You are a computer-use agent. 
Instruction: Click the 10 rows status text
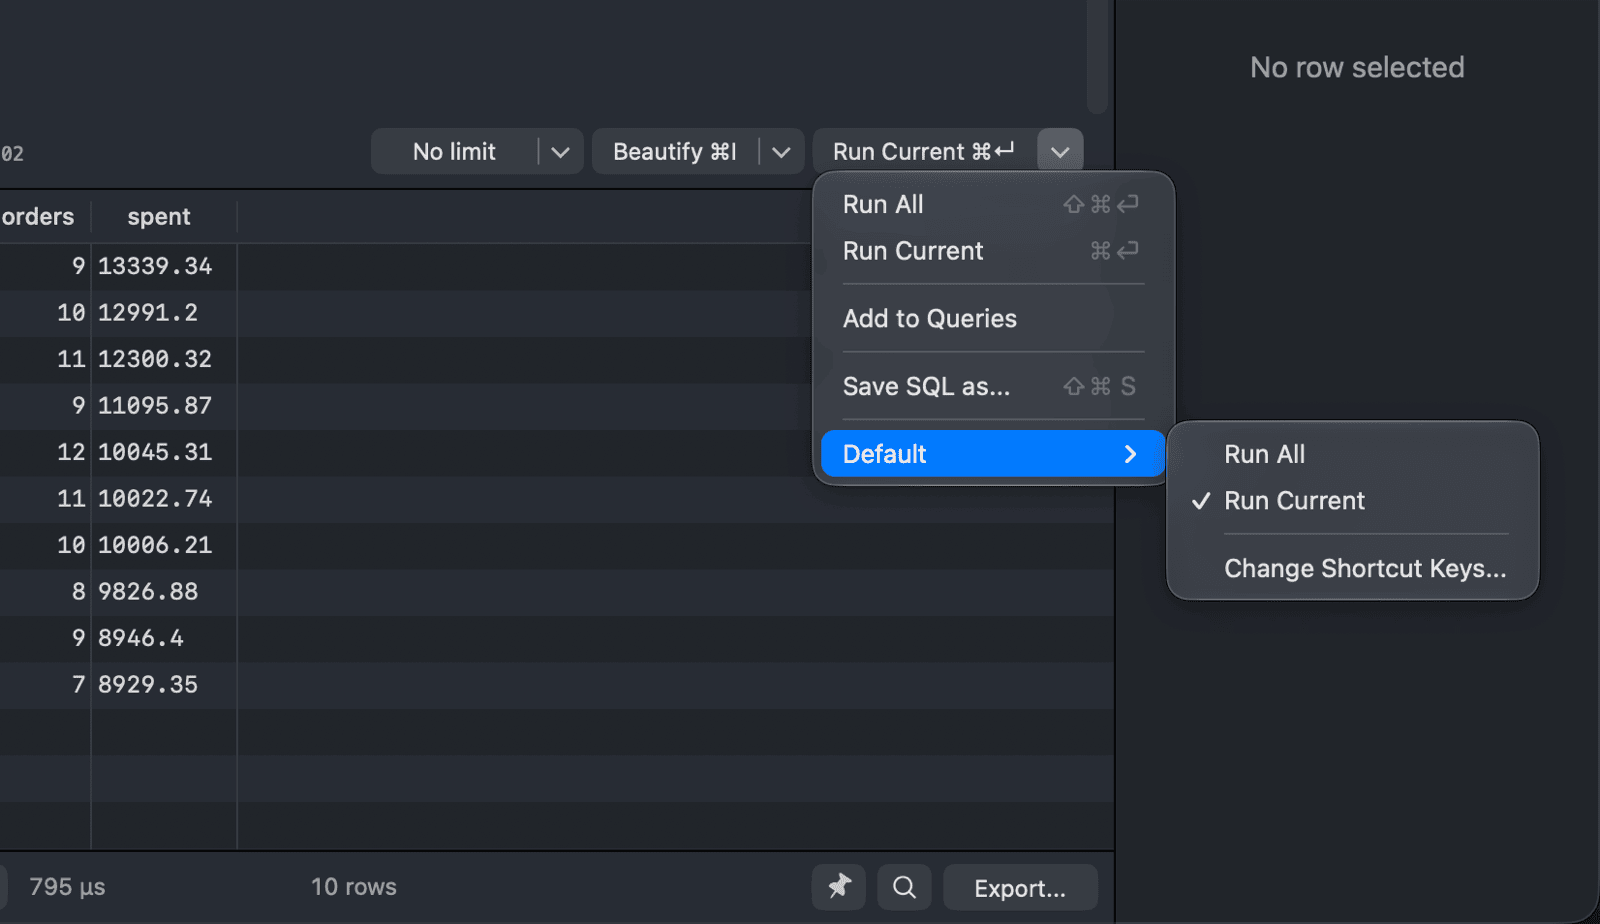coord(353,887)
